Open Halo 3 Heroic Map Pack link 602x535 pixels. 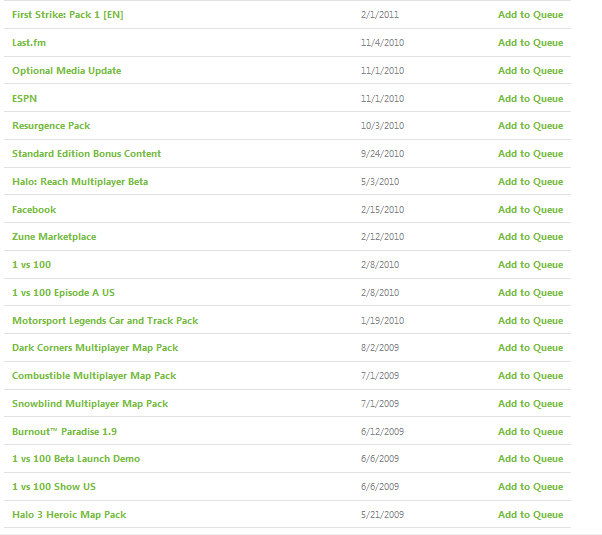[x=69, y=515]
